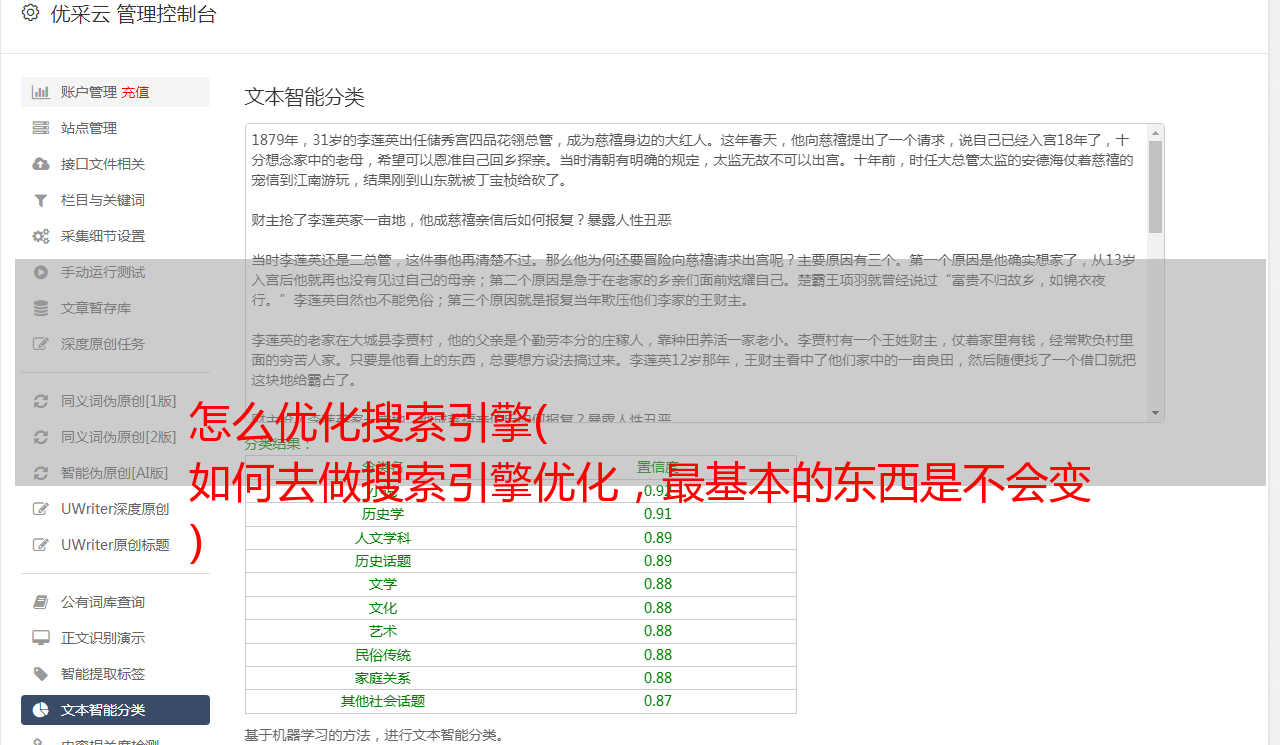Click the 优采云 管理控制台 title text
Image resolution: width=1280 pixels, height=745 pixels.
pyautogui.click(x=133, y=14)
